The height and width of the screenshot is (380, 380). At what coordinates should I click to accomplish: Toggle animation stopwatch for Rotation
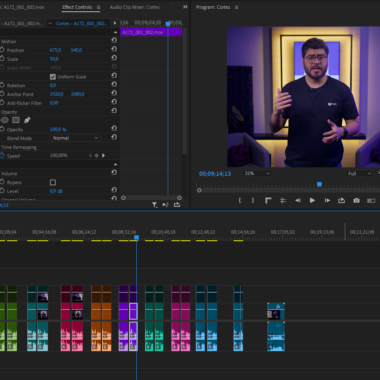(x=2, y=85)
